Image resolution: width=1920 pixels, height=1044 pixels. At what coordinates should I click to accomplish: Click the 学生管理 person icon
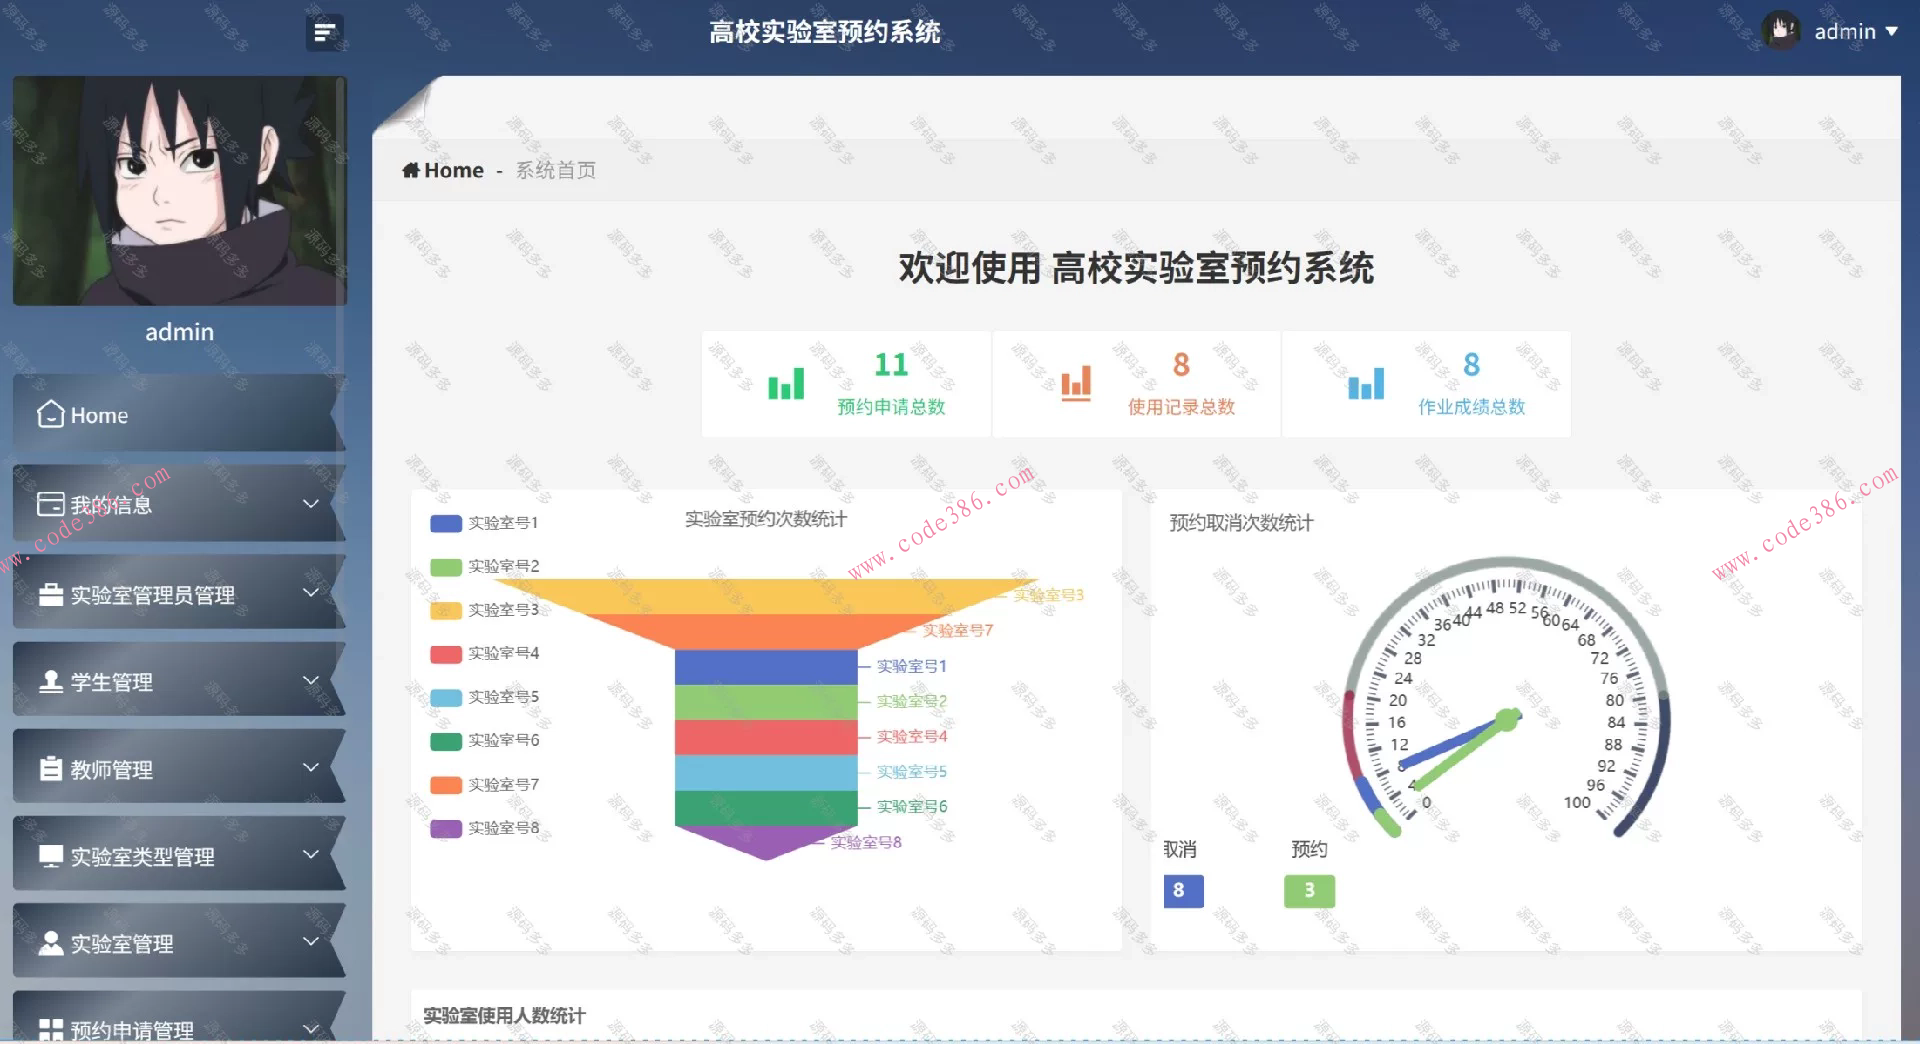tap(50, 682)
